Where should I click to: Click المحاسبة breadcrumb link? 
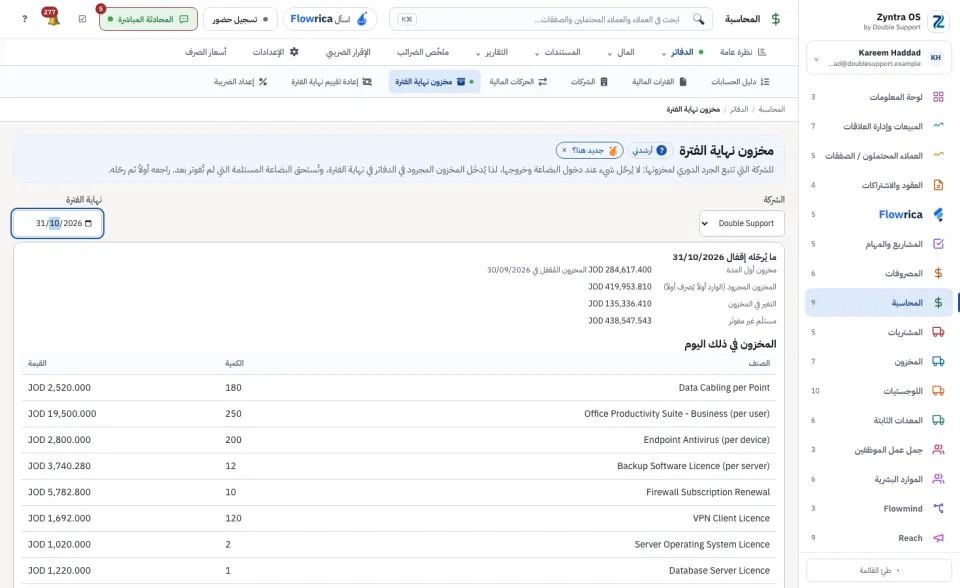pyautogui.click(x=771, y=109)
